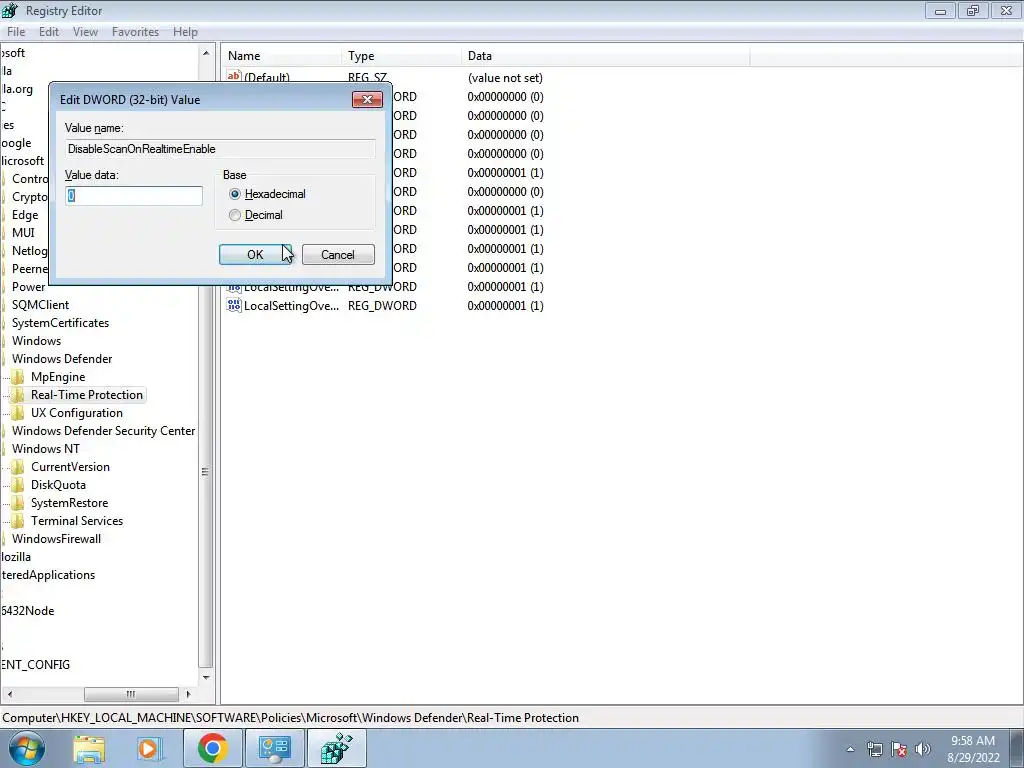Image resolution: width=1024 pixels, height=768 pixels.
Task: Open the Help menu
Action: click(185, 31)
